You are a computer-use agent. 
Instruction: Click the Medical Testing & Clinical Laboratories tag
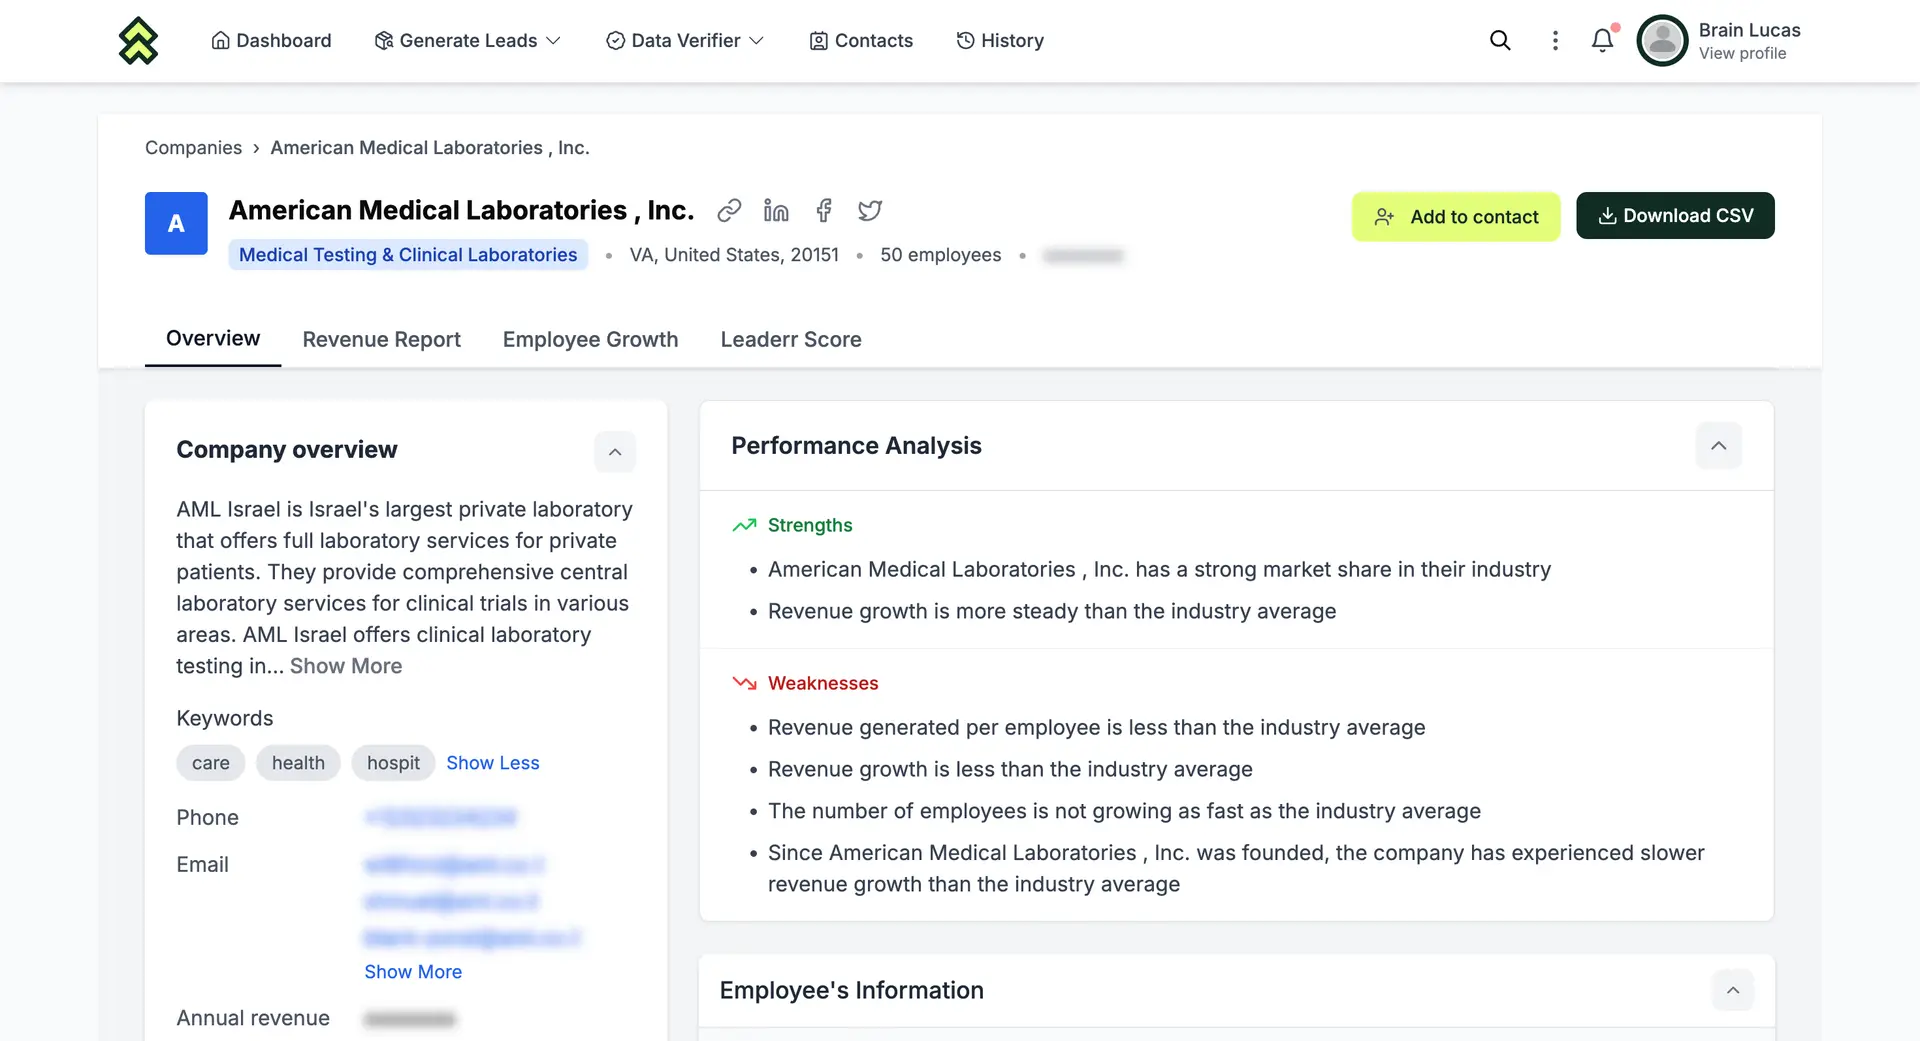[407, 255]
